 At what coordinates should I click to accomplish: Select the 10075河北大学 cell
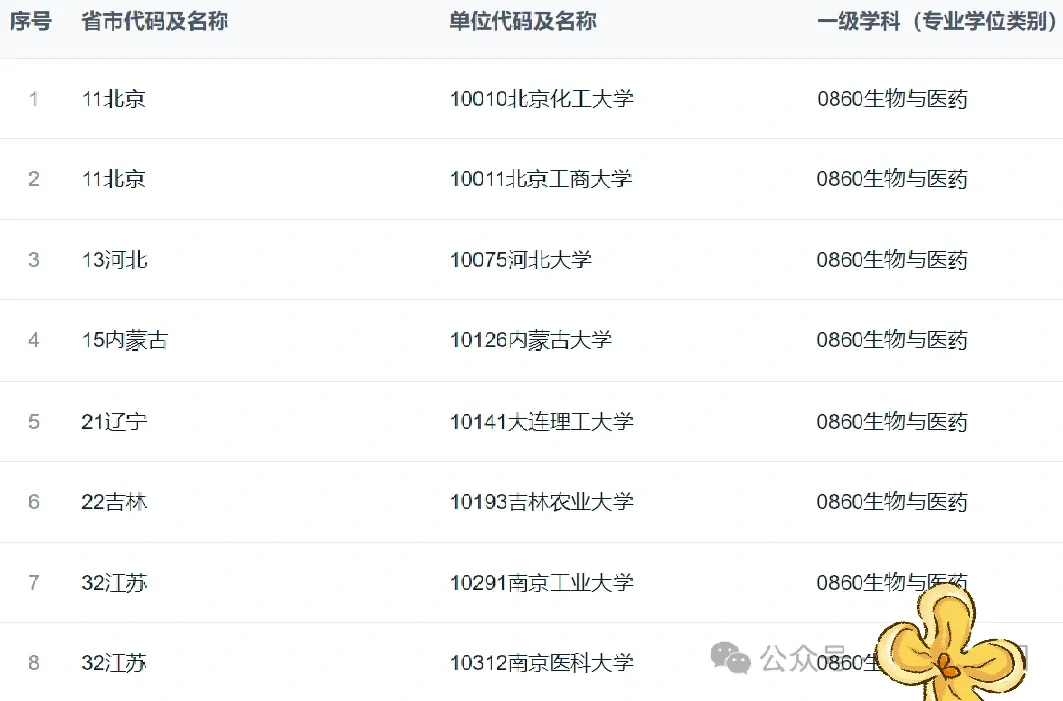click(x=521, y=260)
